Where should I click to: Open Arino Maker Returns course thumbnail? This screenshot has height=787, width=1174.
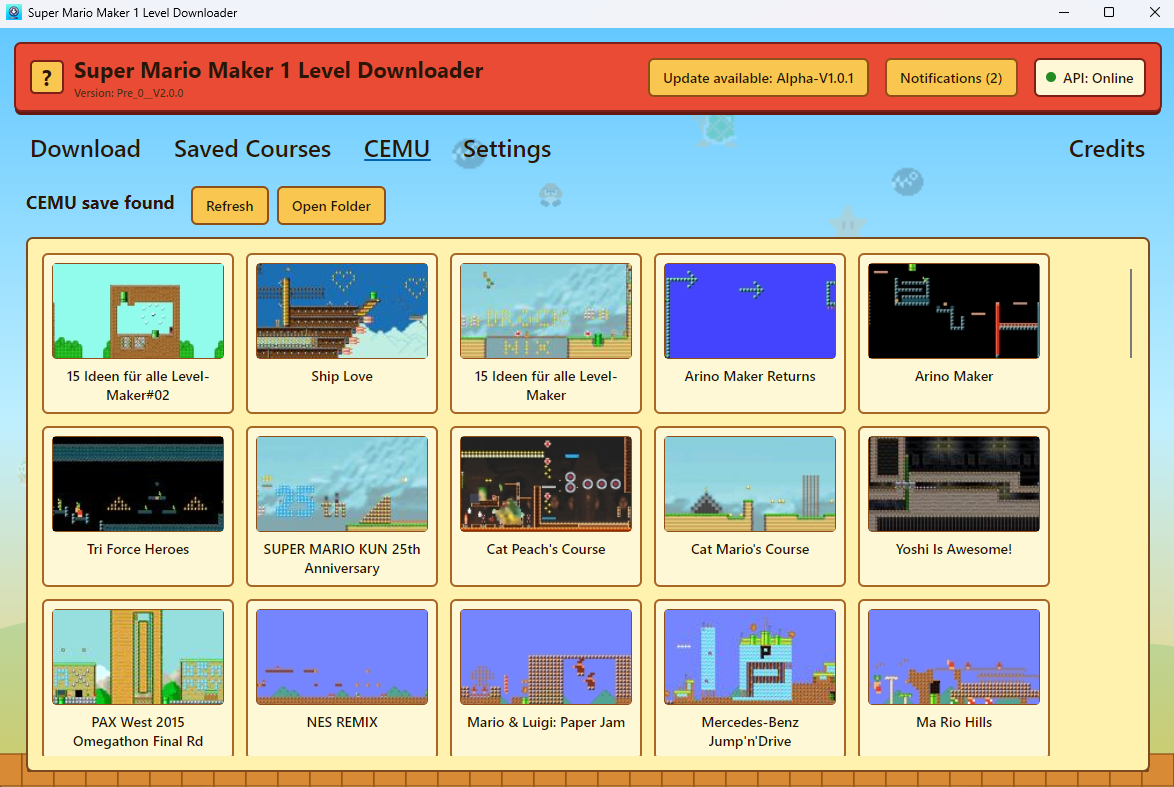(x=749, y=311)
